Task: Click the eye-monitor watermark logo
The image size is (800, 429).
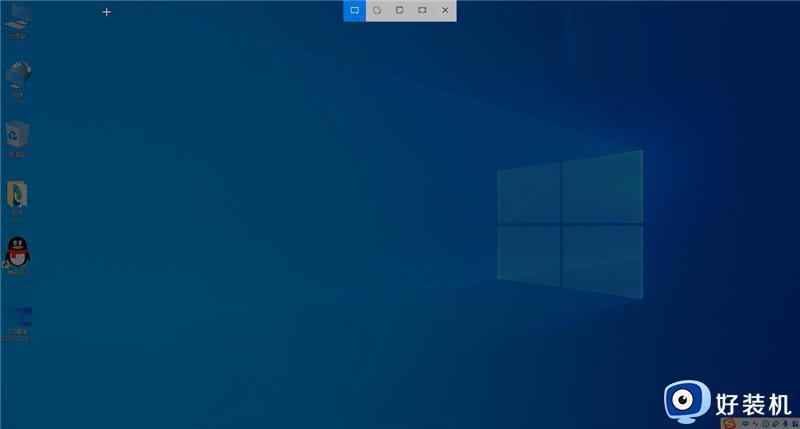Action: (x=687, y=399)
